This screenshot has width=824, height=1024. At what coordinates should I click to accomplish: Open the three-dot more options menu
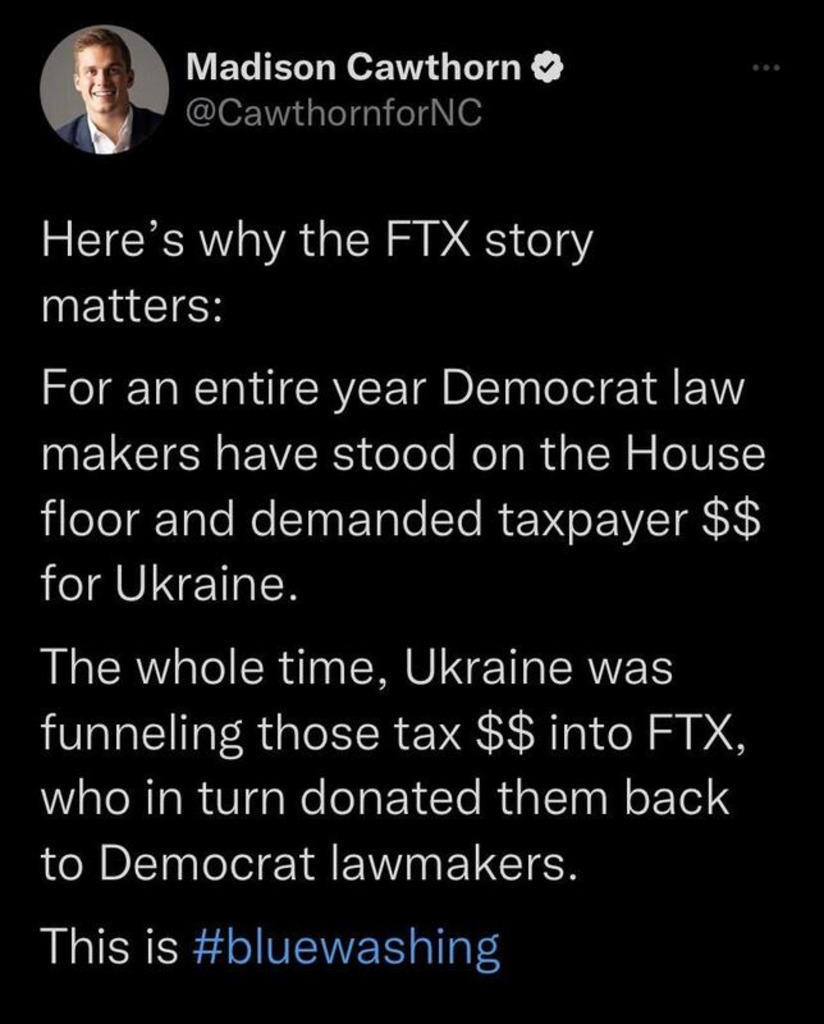point(765,69)
